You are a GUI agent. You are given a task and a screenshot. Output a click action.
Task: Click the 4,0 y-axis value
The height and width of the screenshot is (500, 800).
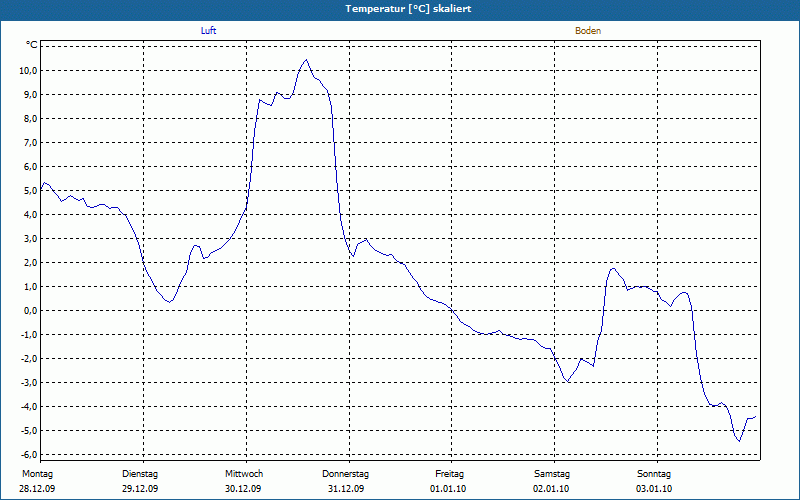click(x=30, y=214)
